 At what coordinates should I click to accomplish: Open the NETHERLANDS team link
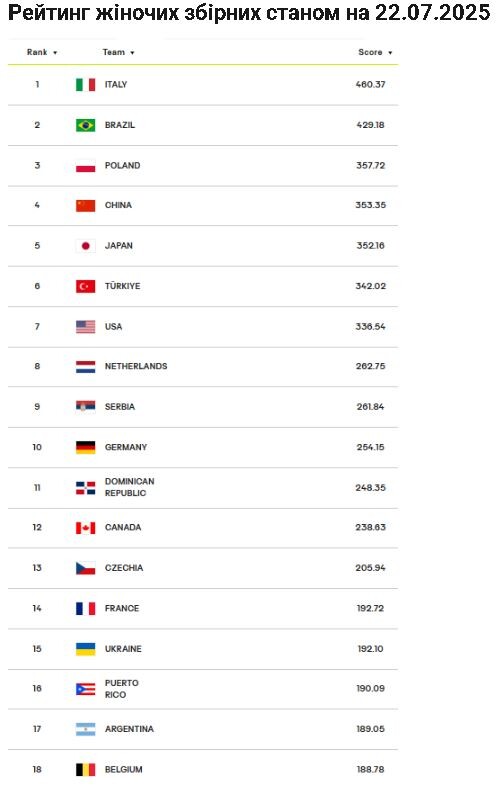click(136, 366)
